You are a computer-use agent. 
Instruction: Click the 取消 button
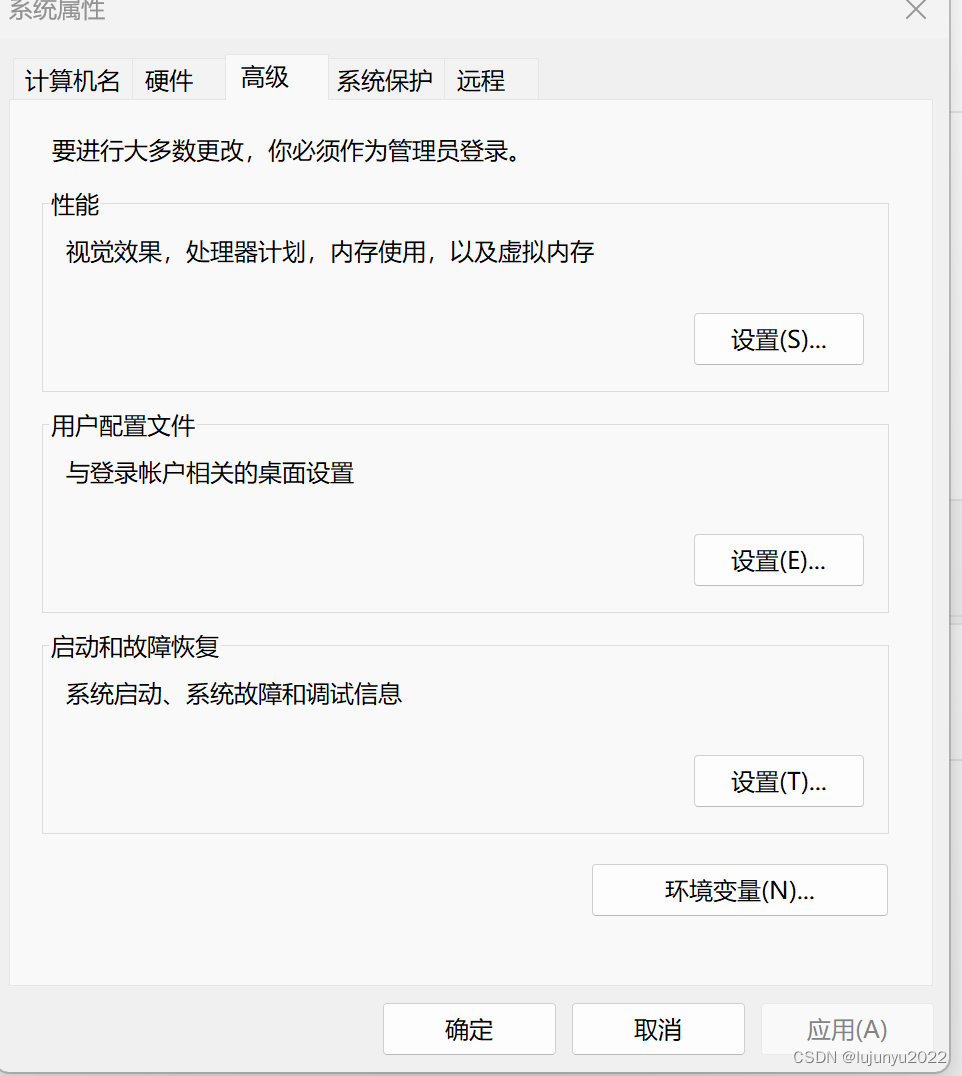658,1029
